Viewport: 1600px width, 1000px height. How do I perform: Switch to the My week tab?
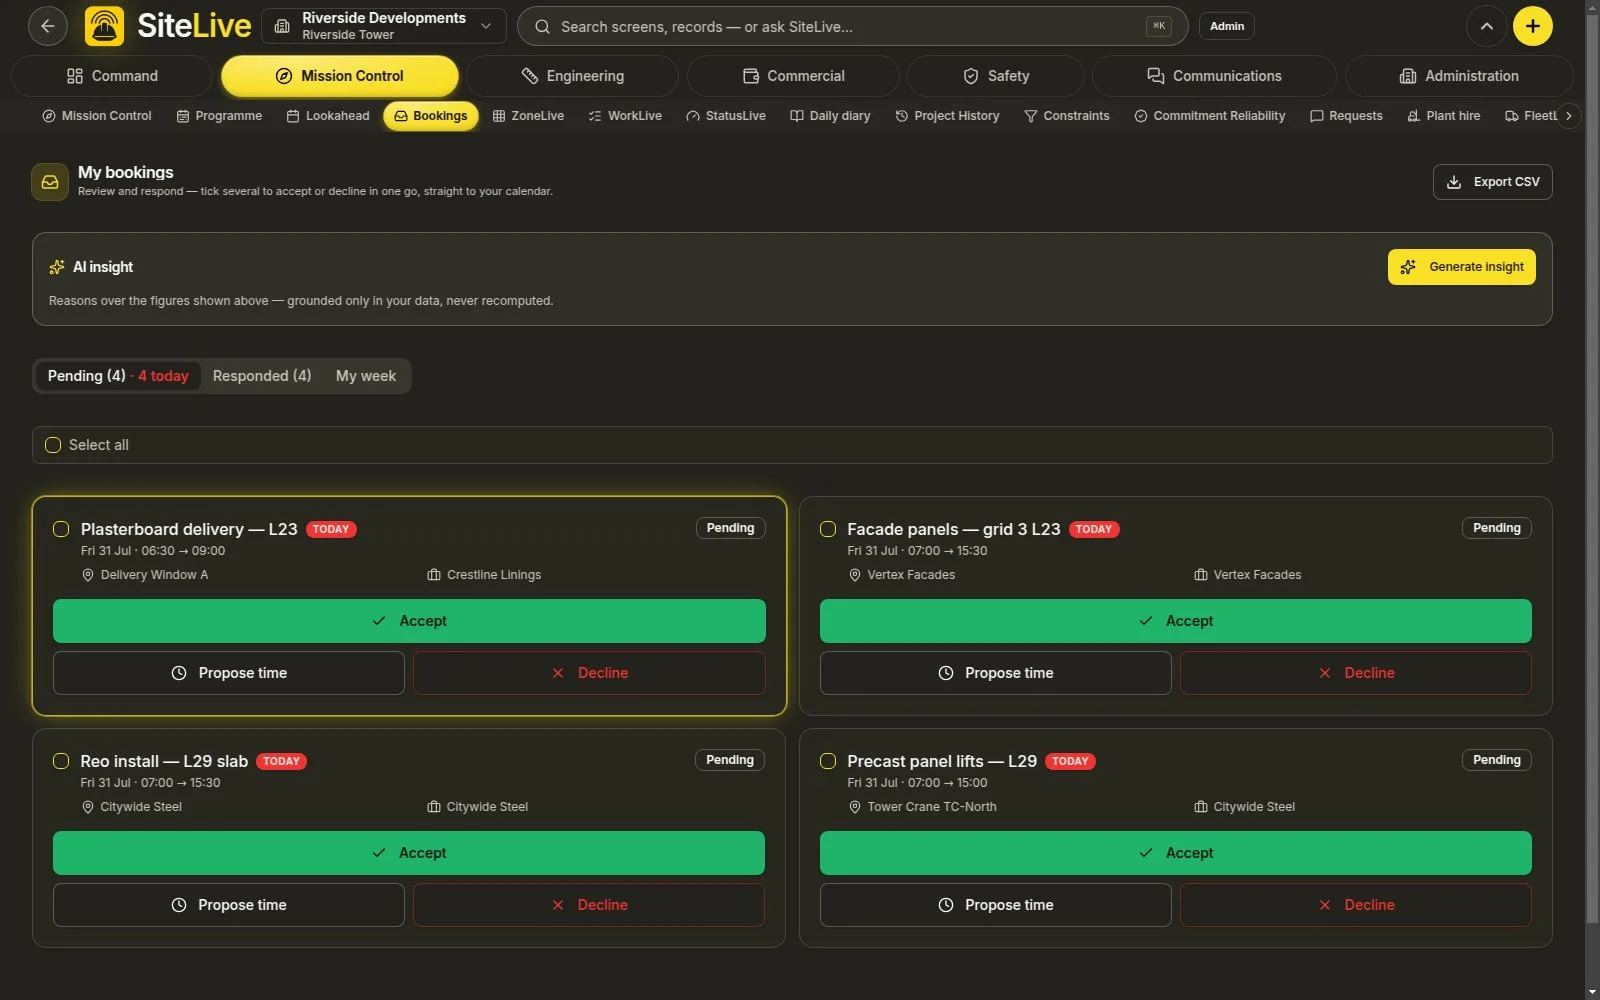tap(366, 376)
